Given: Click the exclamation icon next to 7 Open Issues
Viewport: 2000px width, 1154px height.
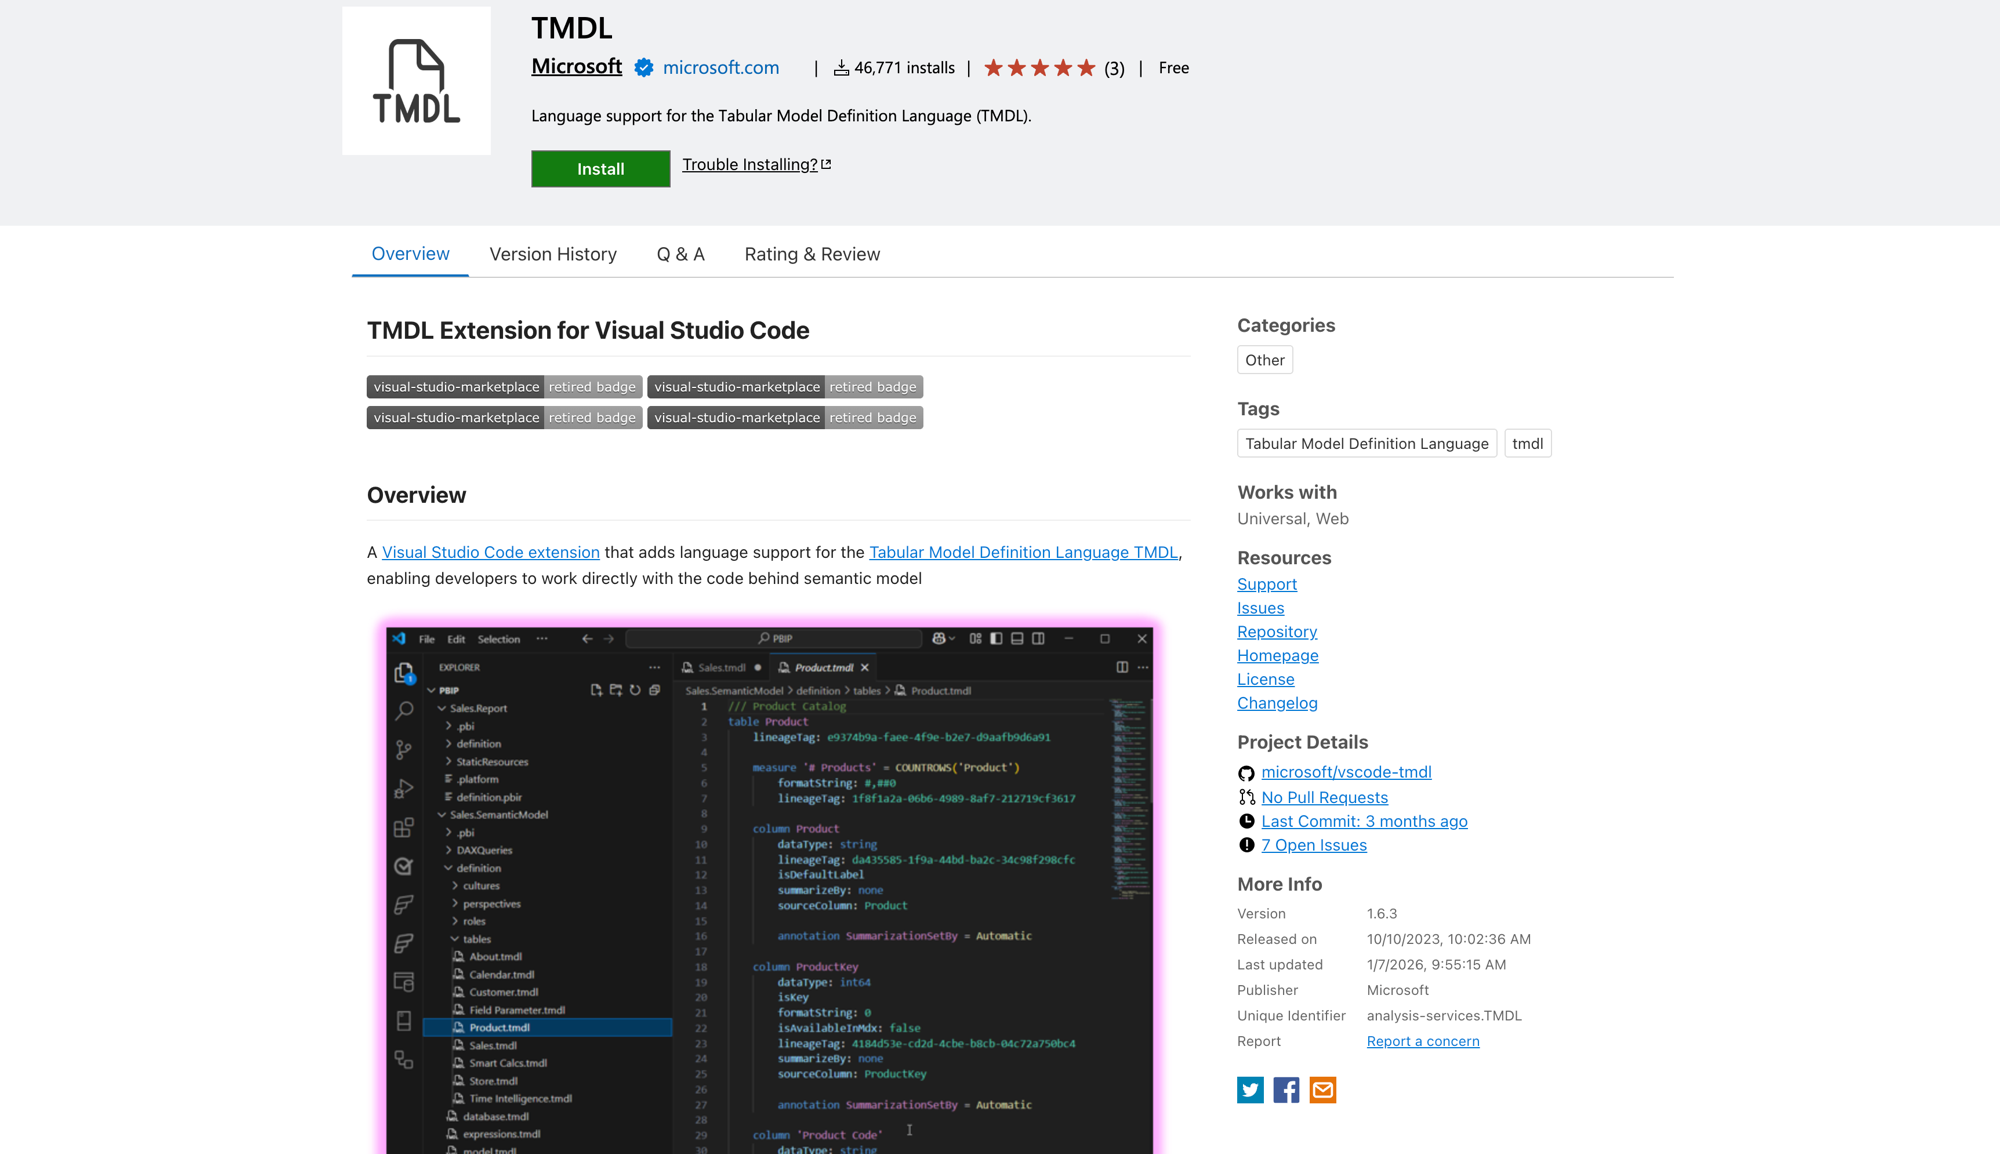Looking at the screenshot, I should tap(1246, 845).
